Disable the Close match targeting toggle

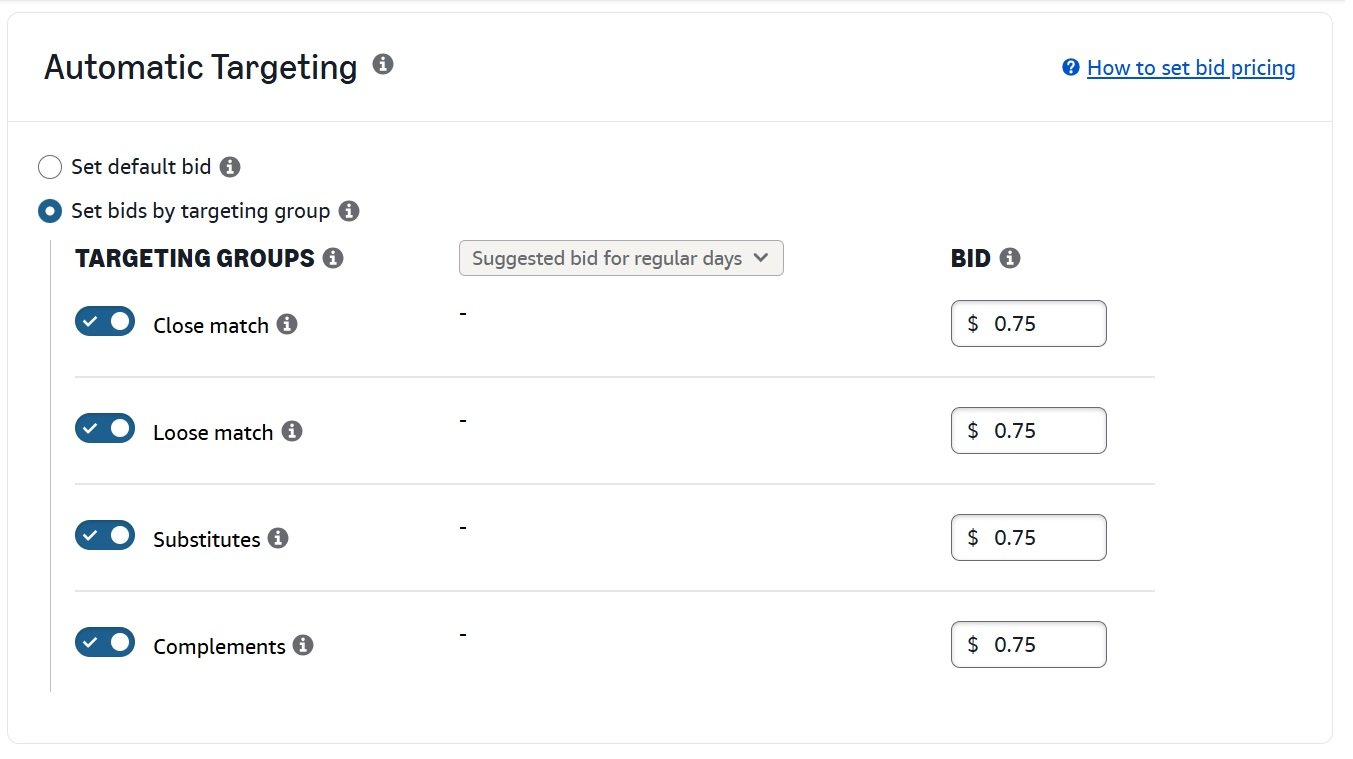pyautogui.click(x=104, y=321)
